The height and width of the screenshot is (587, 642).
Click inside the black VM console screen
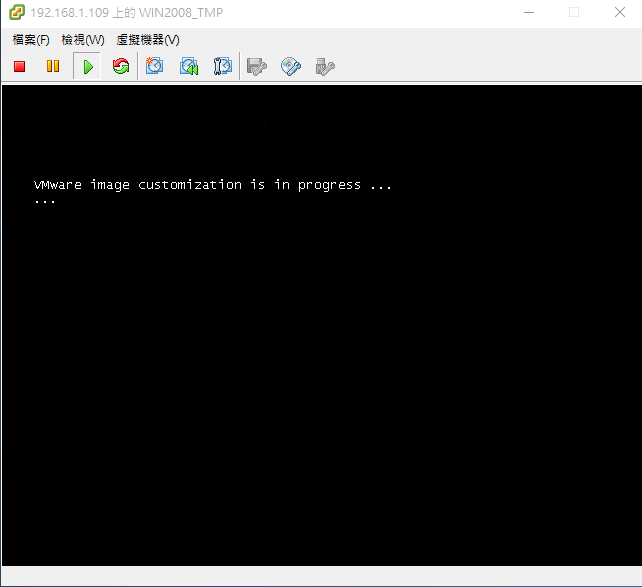[x=322, y=325]
